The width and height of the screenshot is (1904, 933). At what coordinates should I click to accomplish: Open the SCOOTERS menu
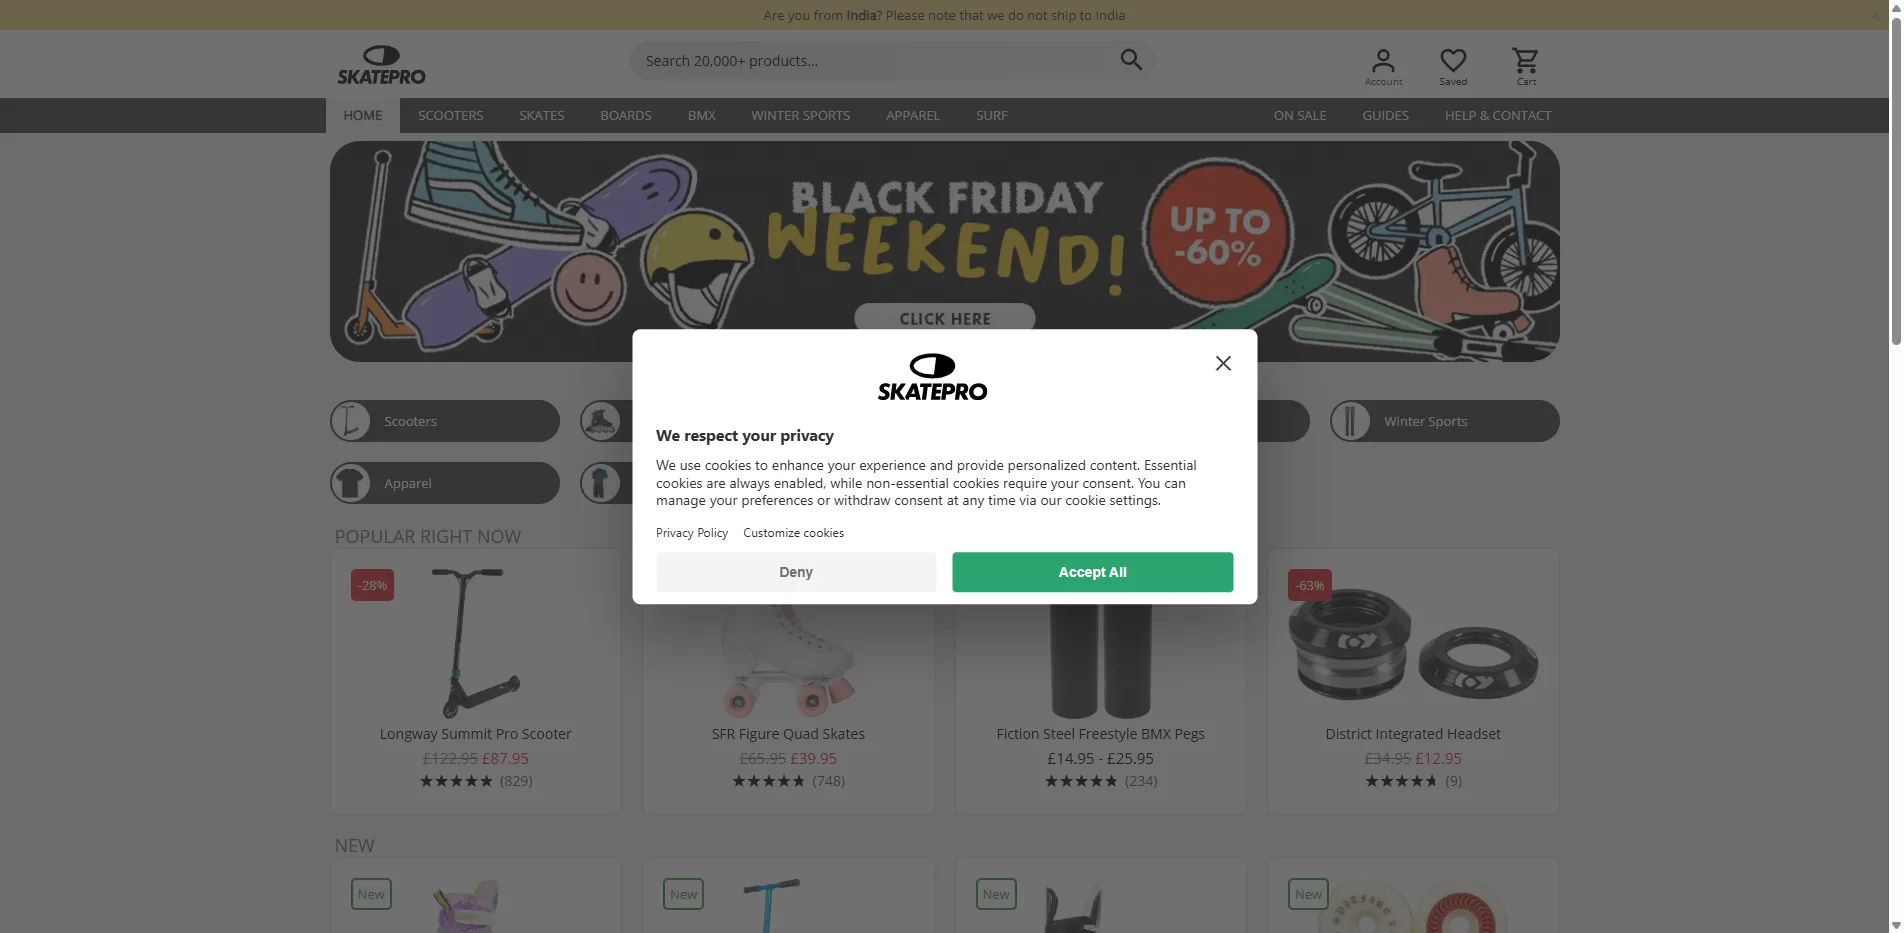[450, 116]
